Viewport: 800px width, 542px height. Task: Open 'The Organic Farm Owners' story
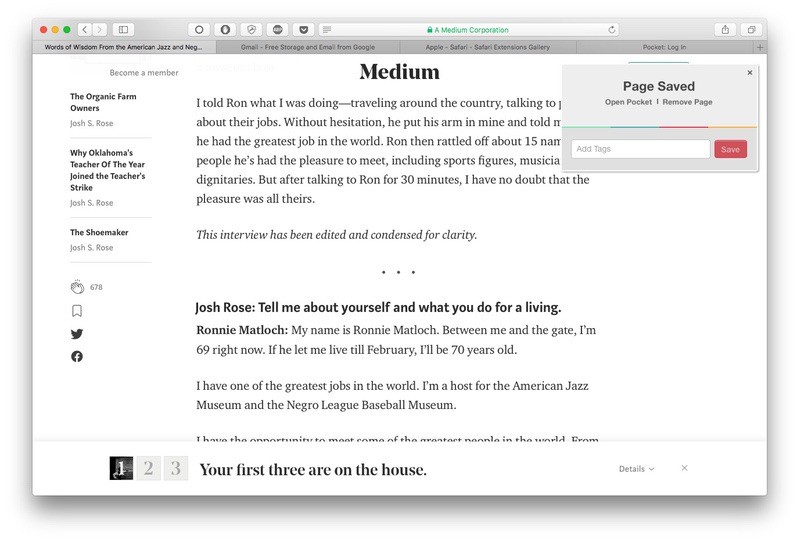[x=103, y=102]
